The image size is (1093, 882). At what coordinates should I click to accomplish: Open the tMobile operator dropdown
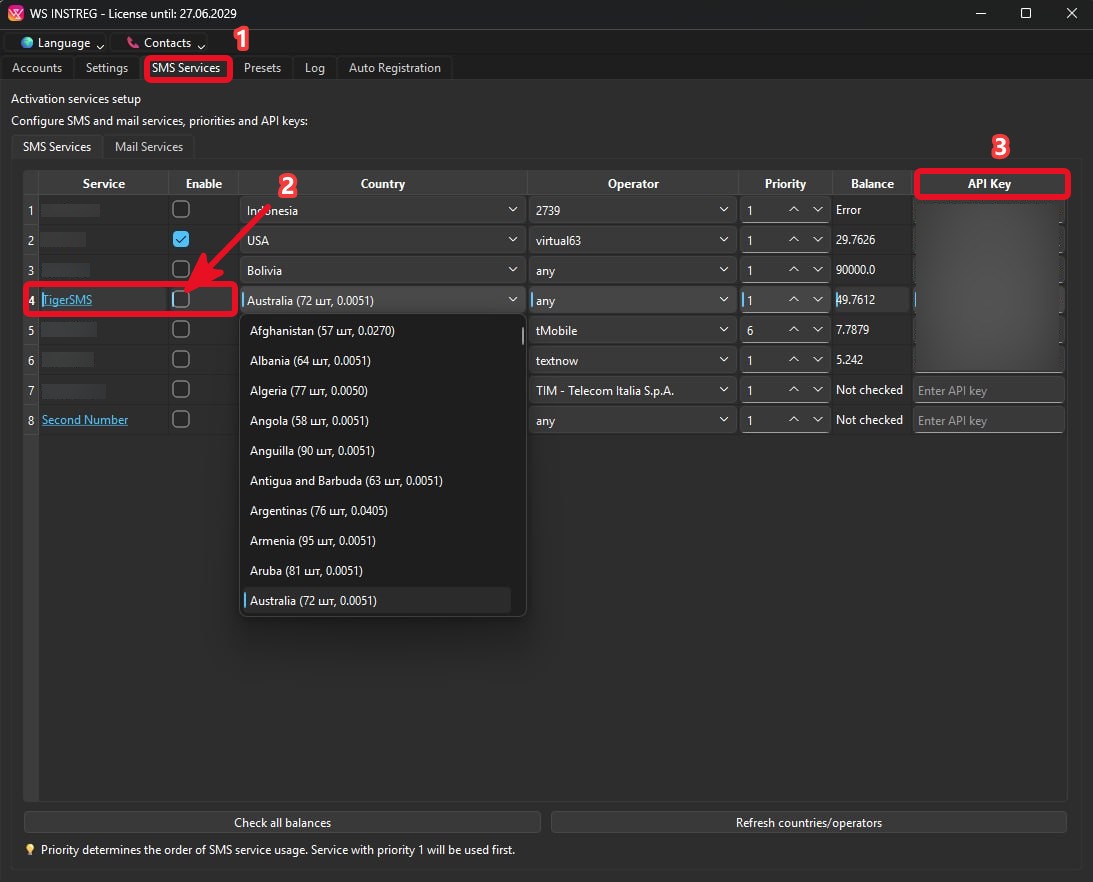pos(632,330)
